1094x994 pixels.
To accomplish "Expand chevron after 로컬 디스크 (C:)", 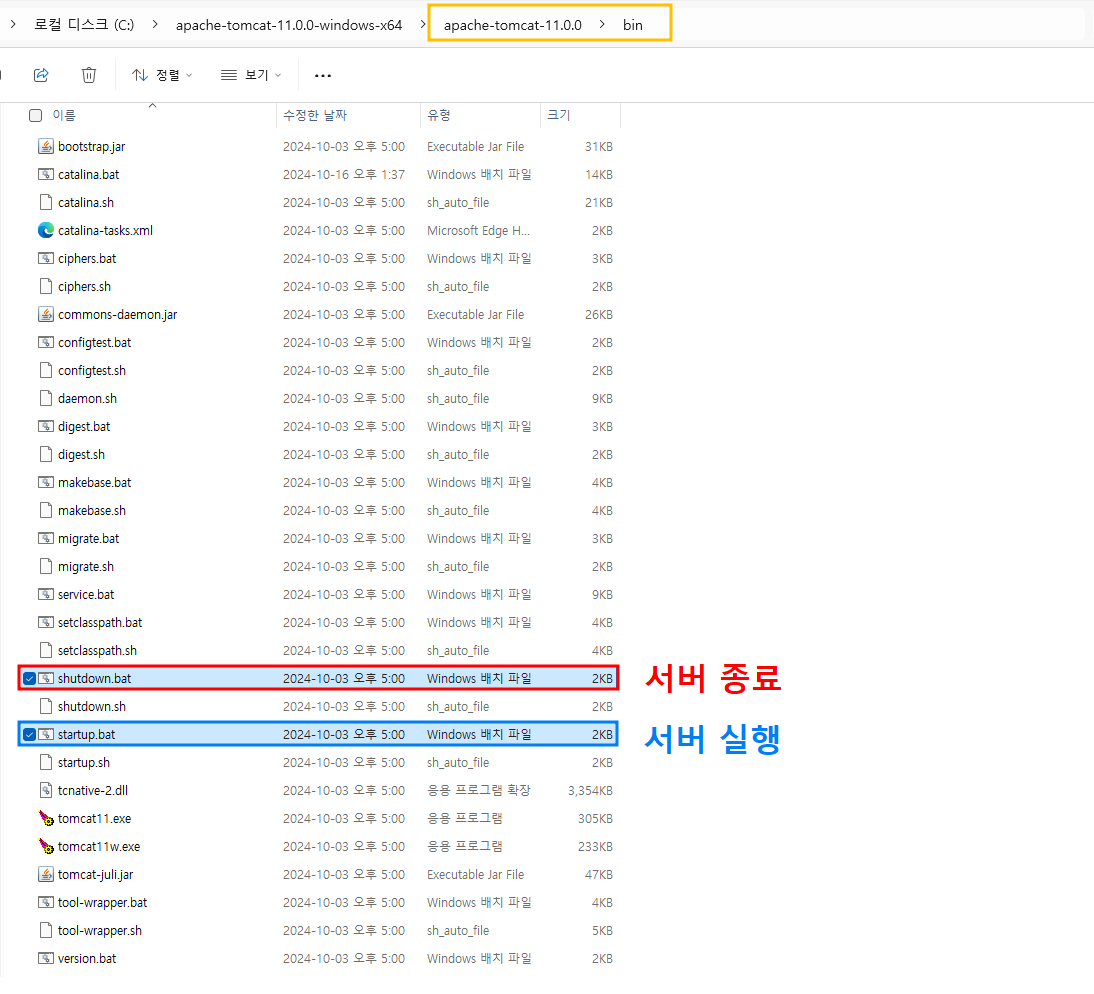I will [x=155, y=24].
